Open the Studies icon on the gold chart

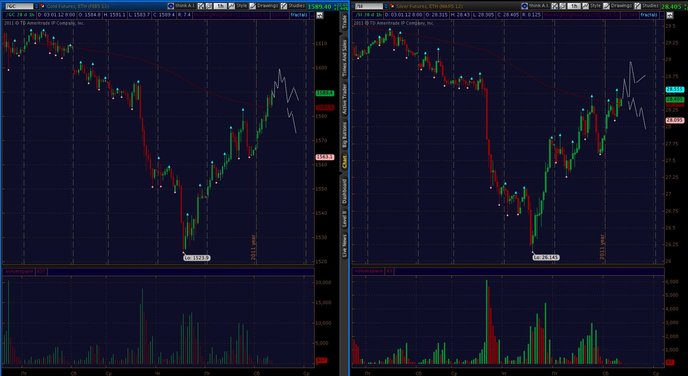284,6
